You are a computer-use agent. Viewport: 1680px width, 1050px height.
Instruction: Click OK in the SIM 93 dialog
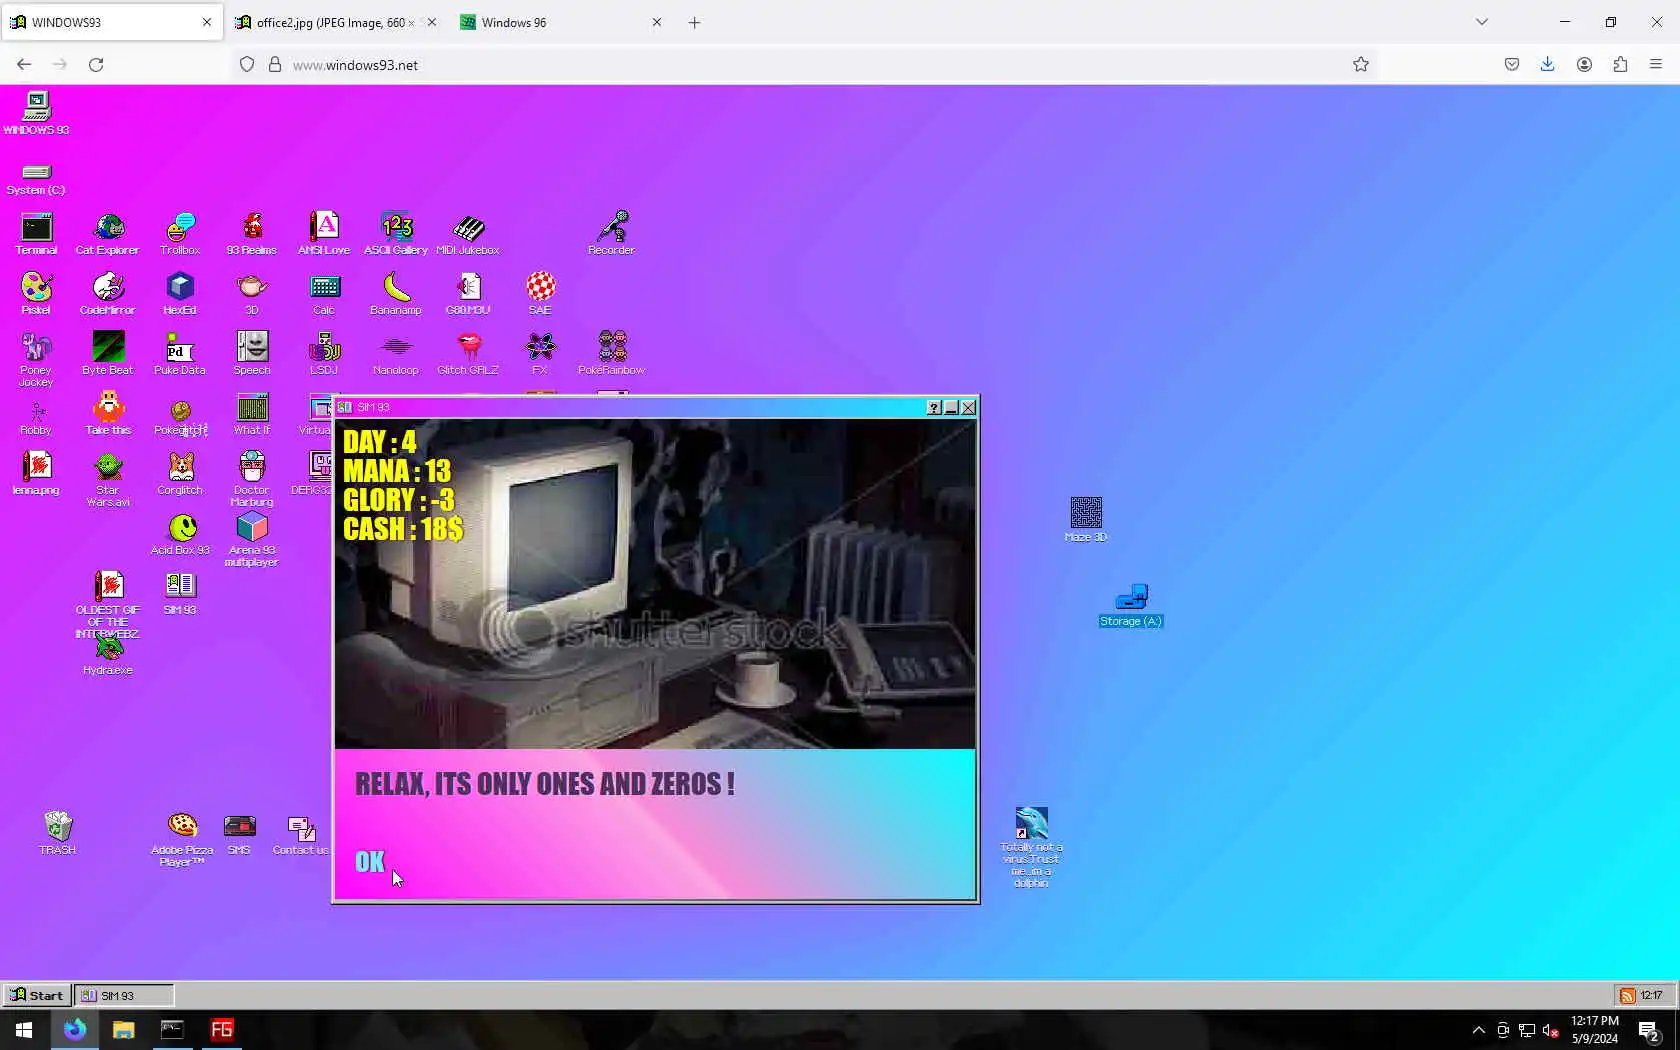370,862
